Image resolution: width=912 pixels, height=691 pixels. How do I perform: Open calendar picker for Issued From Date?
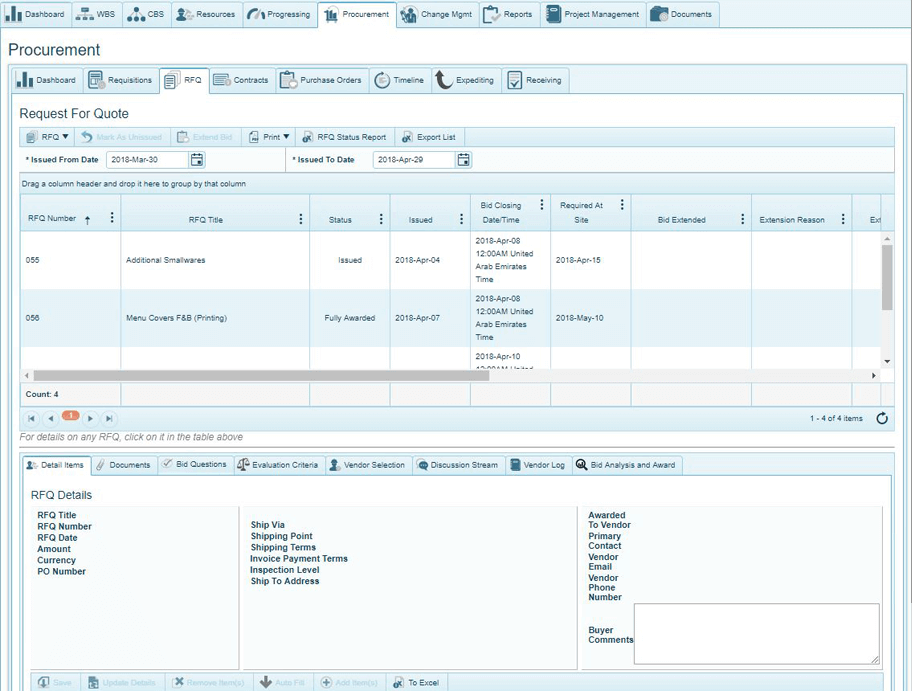pyautogui.click(x=197, y=160)
